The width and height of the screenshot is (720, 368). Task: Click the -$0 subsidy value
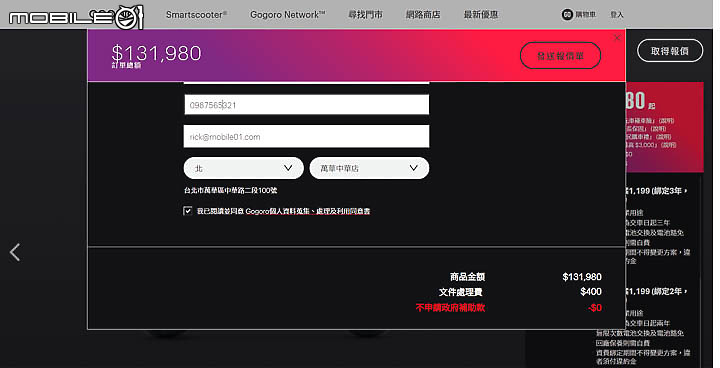click(x=595, y=307)
